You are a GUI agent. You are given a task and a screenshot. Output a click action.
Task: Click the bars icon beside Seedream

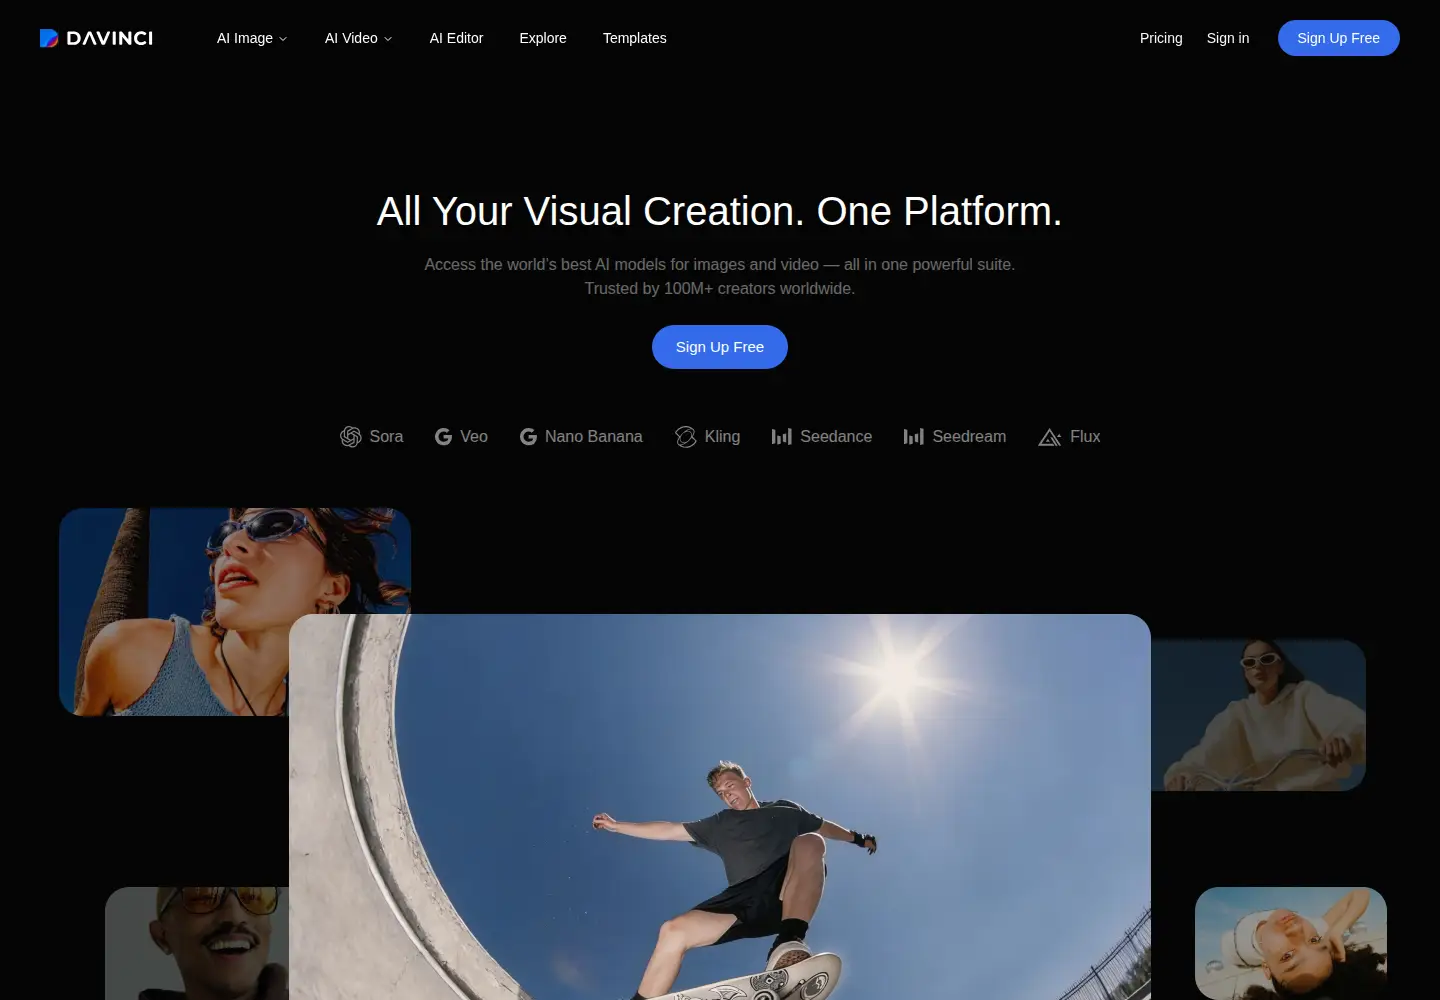(914, 437)
